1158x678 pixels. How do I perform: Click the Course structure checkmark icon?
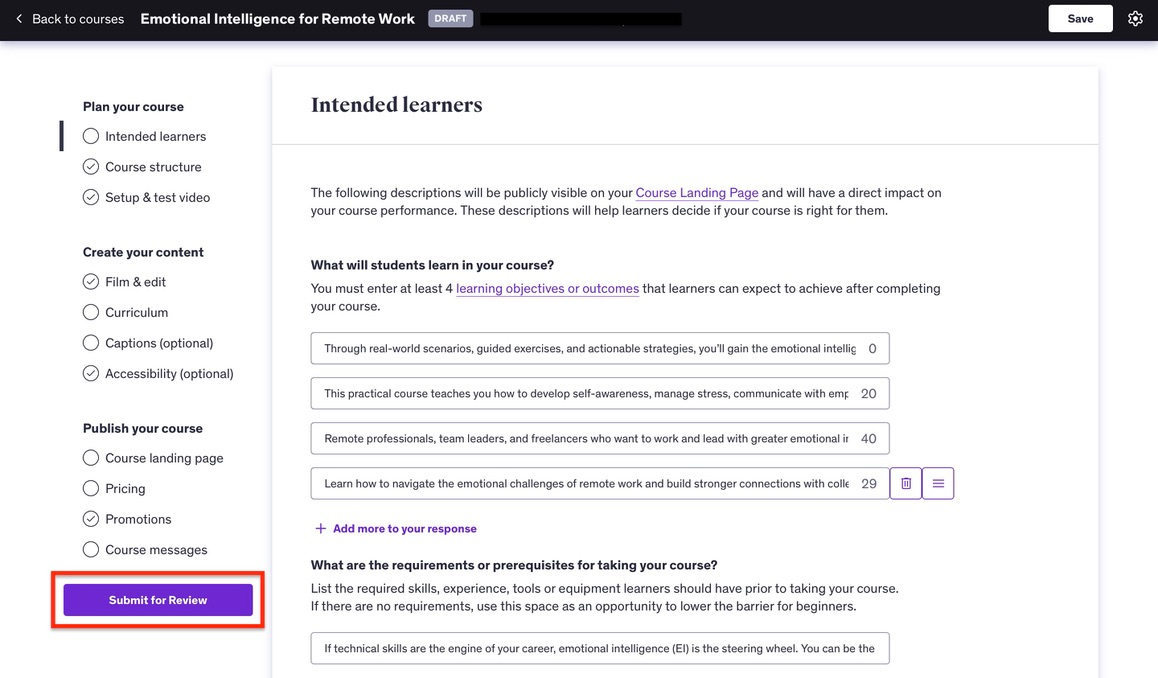coord(91,167)
